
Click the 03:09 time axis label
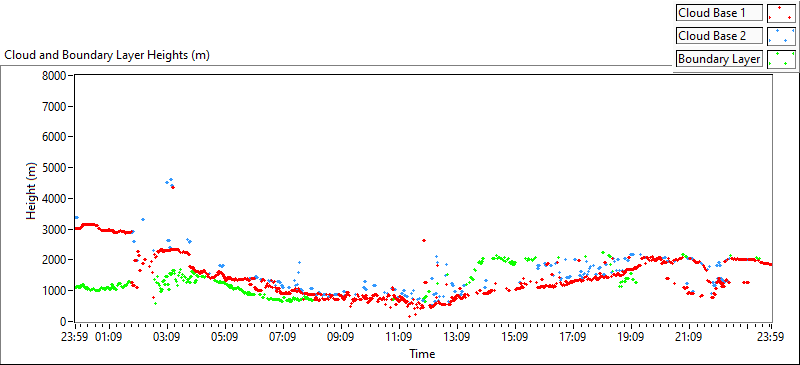pos(168,337)
